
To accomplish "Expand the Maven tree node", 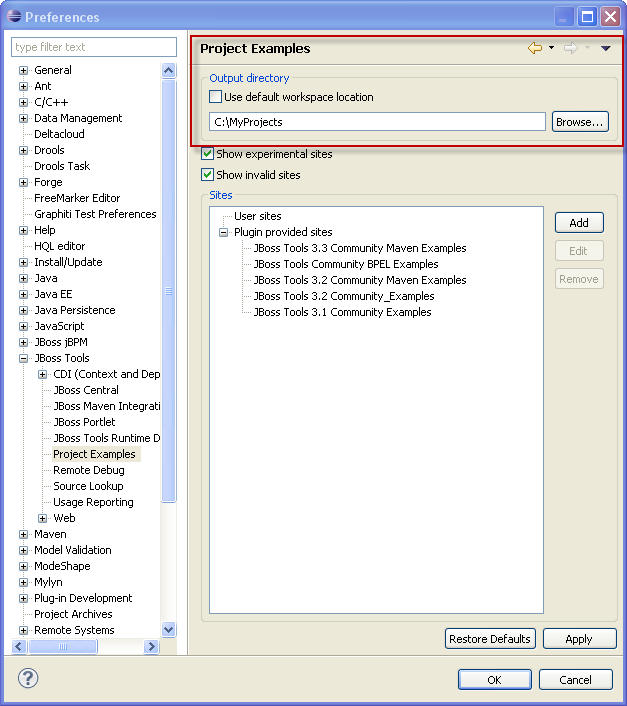I will pos(23,534).
